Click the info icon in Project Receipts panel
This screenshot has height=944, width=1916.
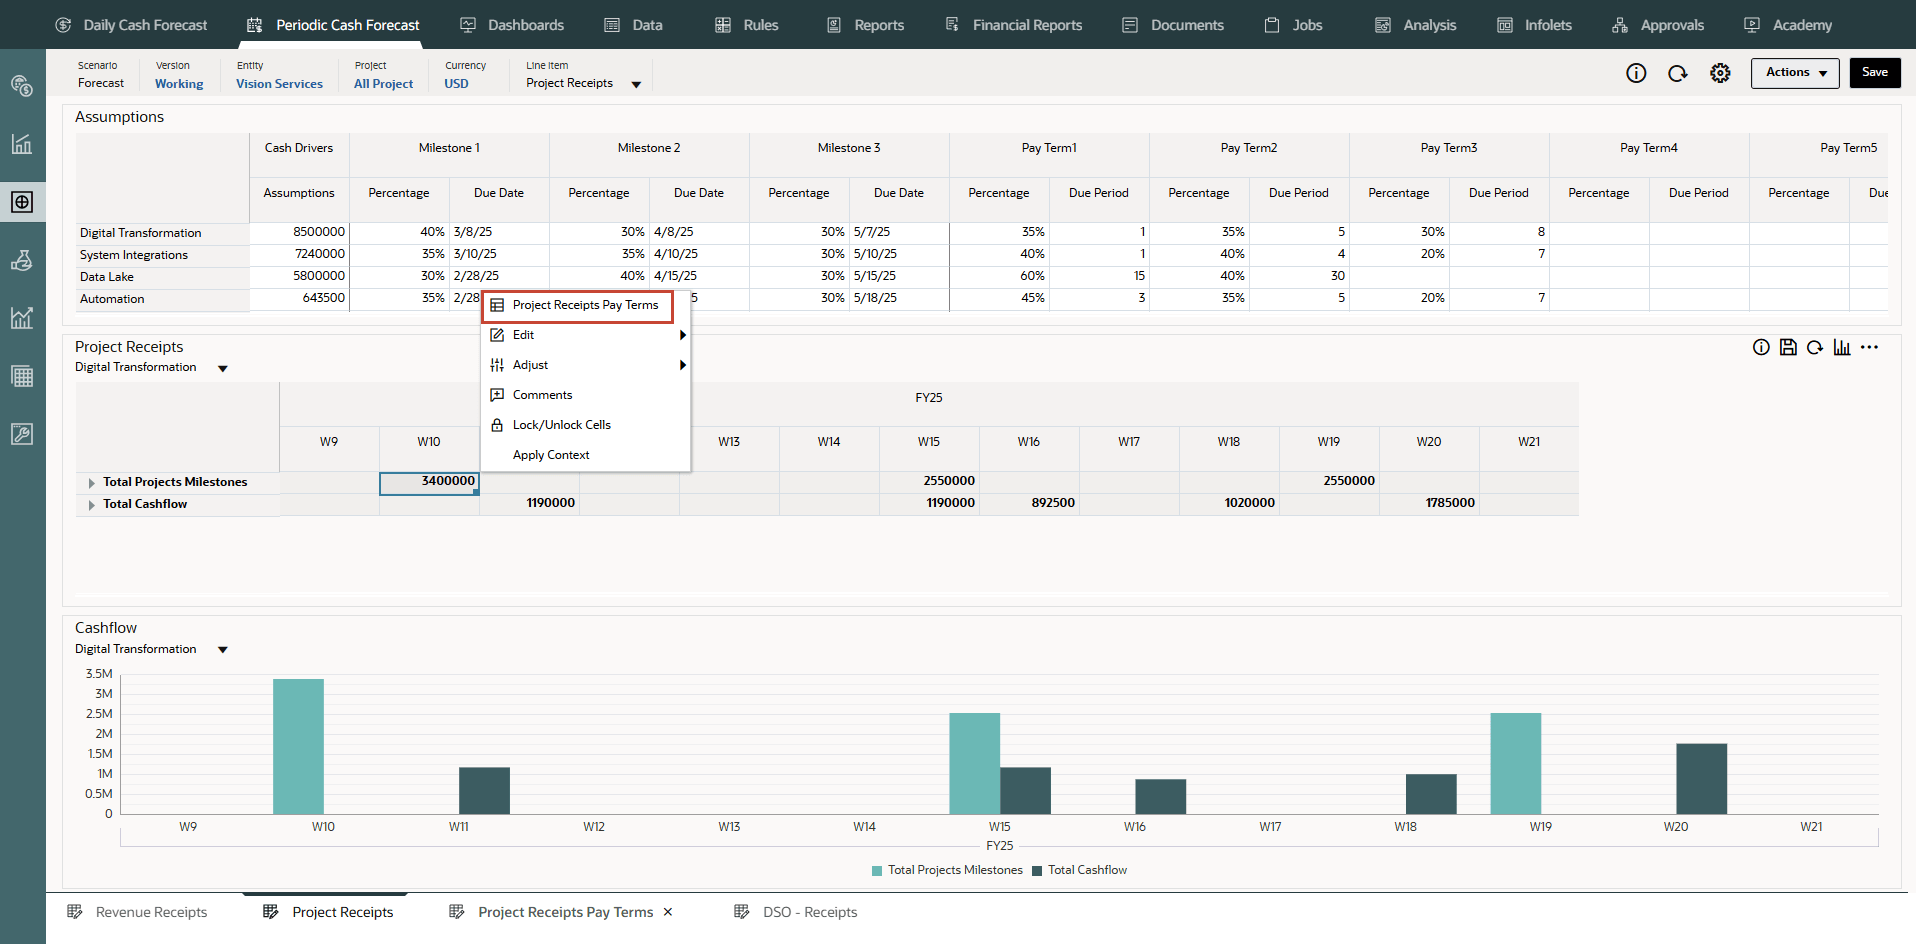(1761, 347)
